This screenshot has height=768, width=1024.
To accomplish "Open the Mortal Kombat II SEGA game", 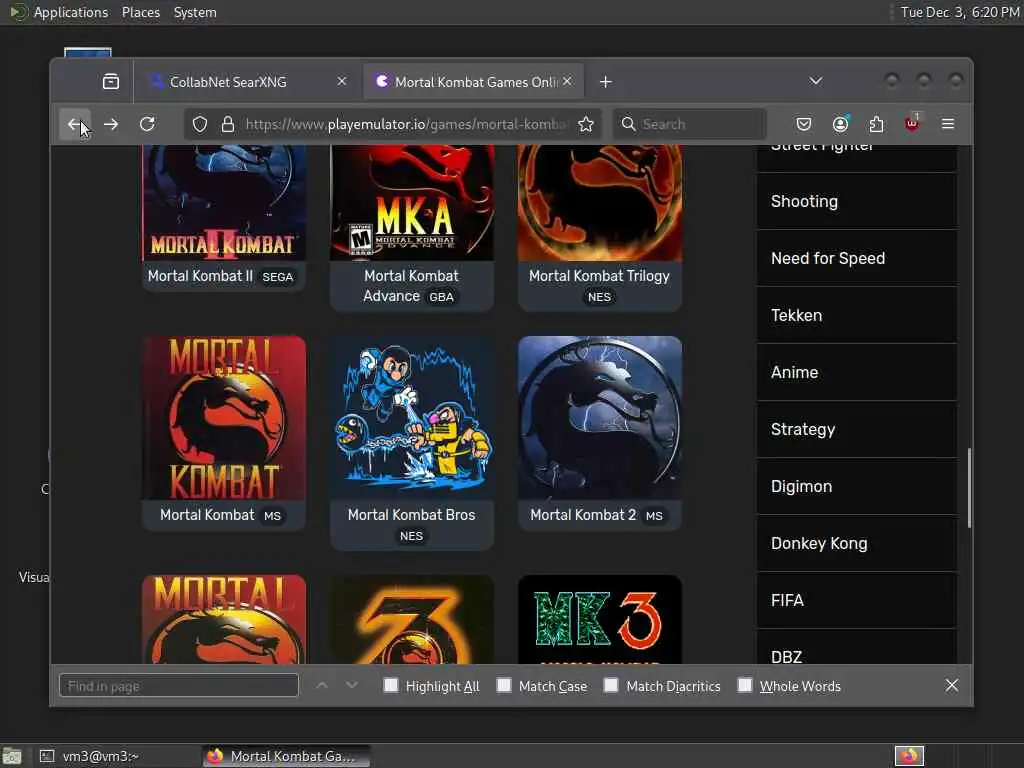I will click(x=224, y=217).
